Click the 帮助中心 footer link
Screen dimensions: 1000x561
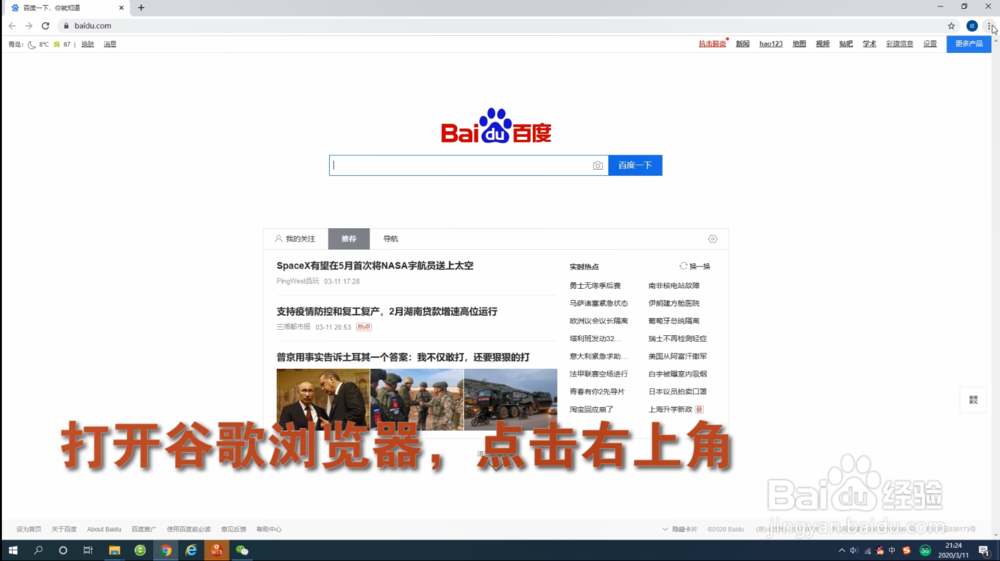tap(269, 529)
